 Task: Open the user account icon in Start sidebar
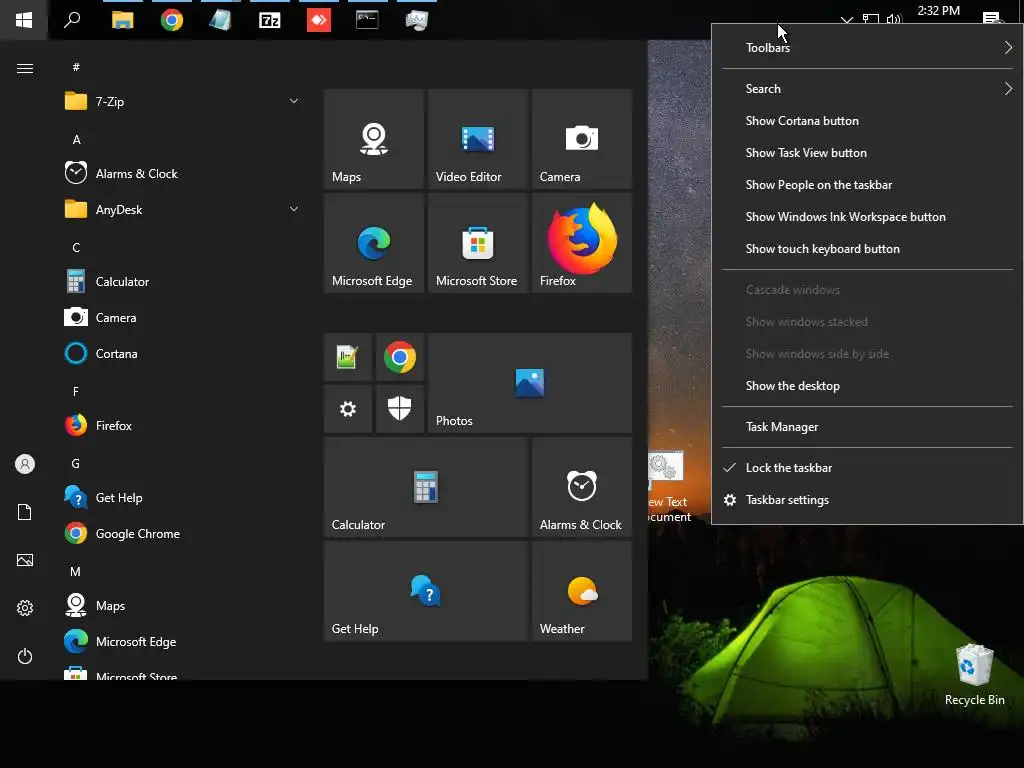(25, 464)
